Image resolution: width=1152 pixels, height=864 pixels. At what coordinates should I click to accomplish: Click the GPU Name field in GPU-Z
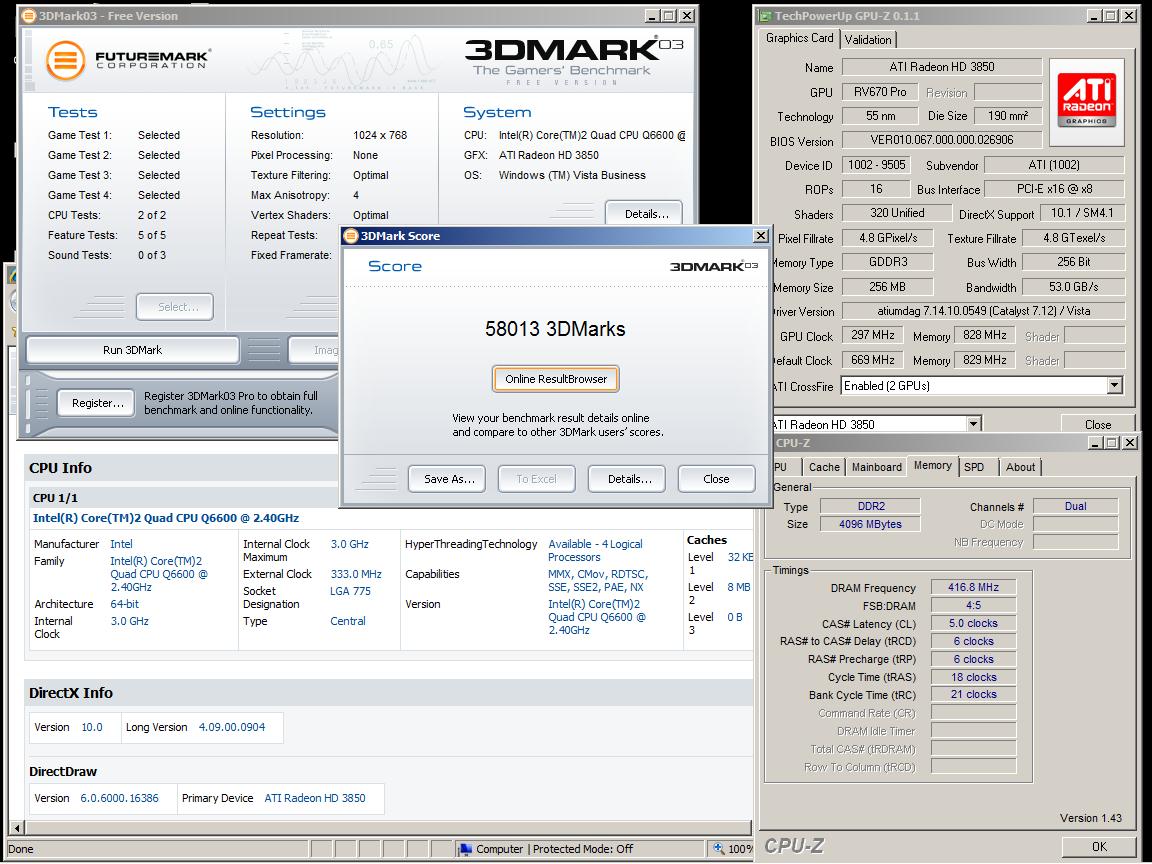942,67
